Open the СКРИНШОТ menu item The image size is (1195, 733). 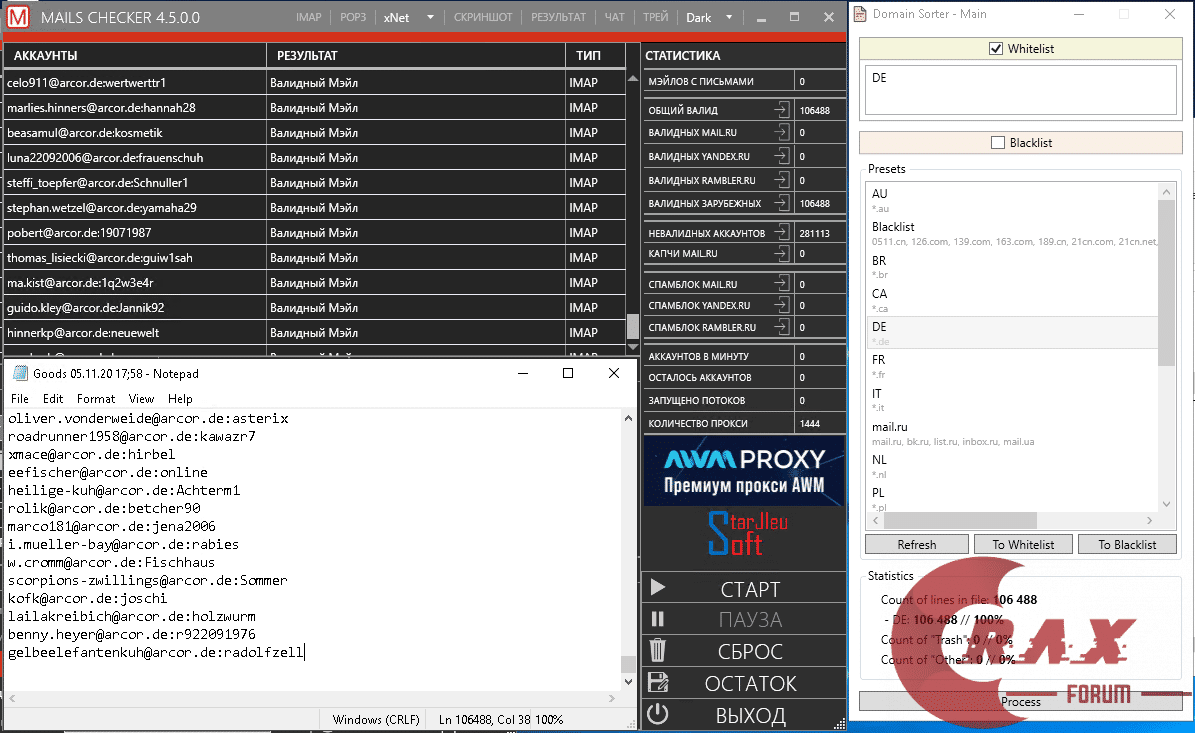point(483,18)
